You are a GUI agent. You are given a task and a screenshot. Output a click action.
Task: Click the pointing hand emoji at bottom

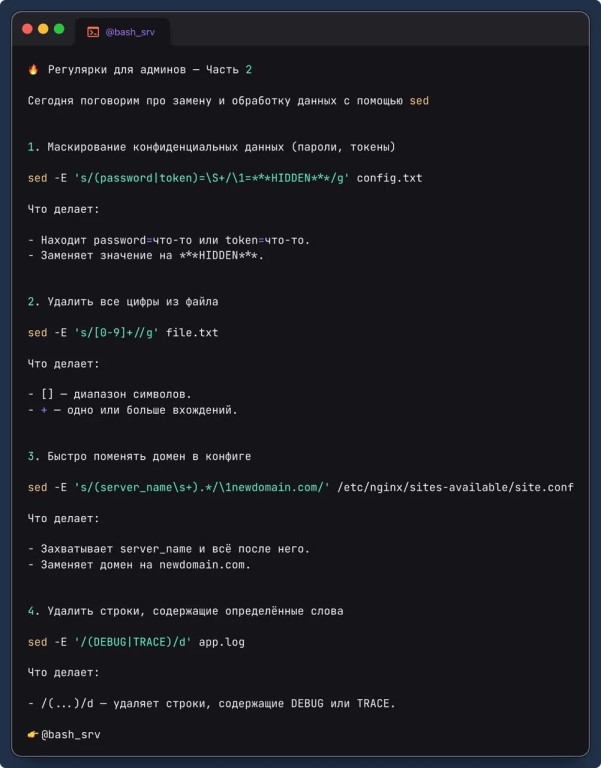pyautogui.click(x=33, y=735)
